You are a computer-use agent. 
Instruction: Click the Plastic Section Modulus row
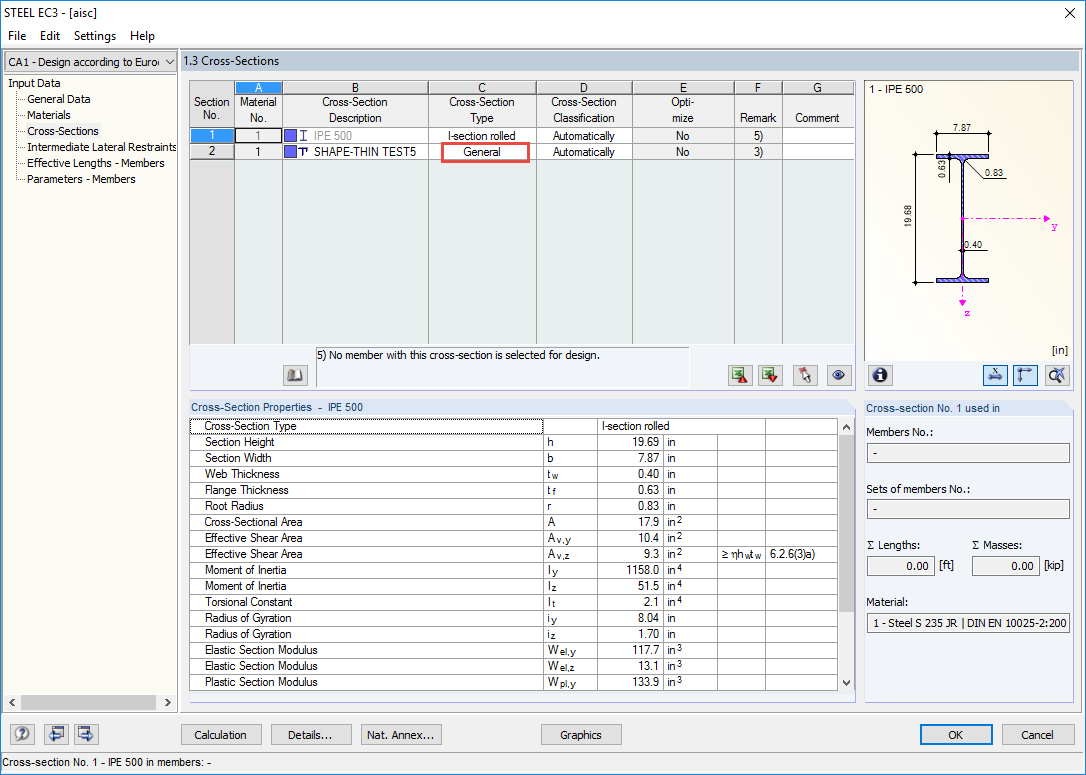point(513,682)
